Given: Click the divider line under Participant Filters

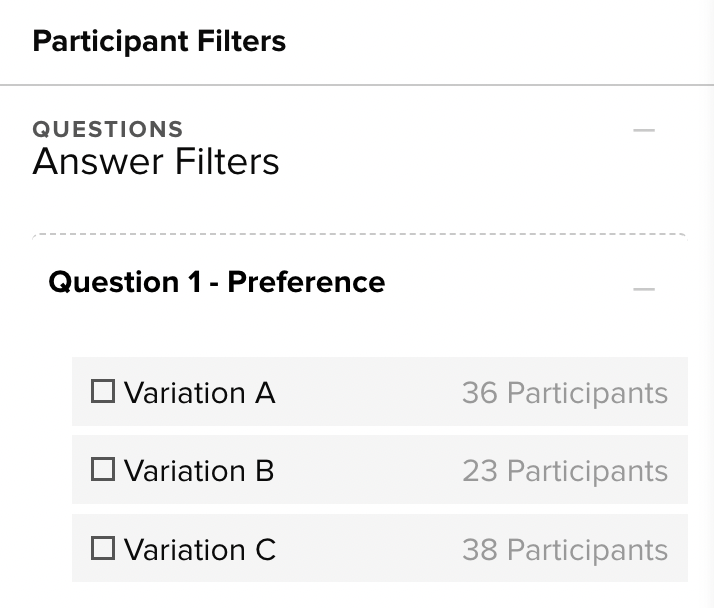Looking at the screenshot, I should pyautogui.click(x=357, y=85).
